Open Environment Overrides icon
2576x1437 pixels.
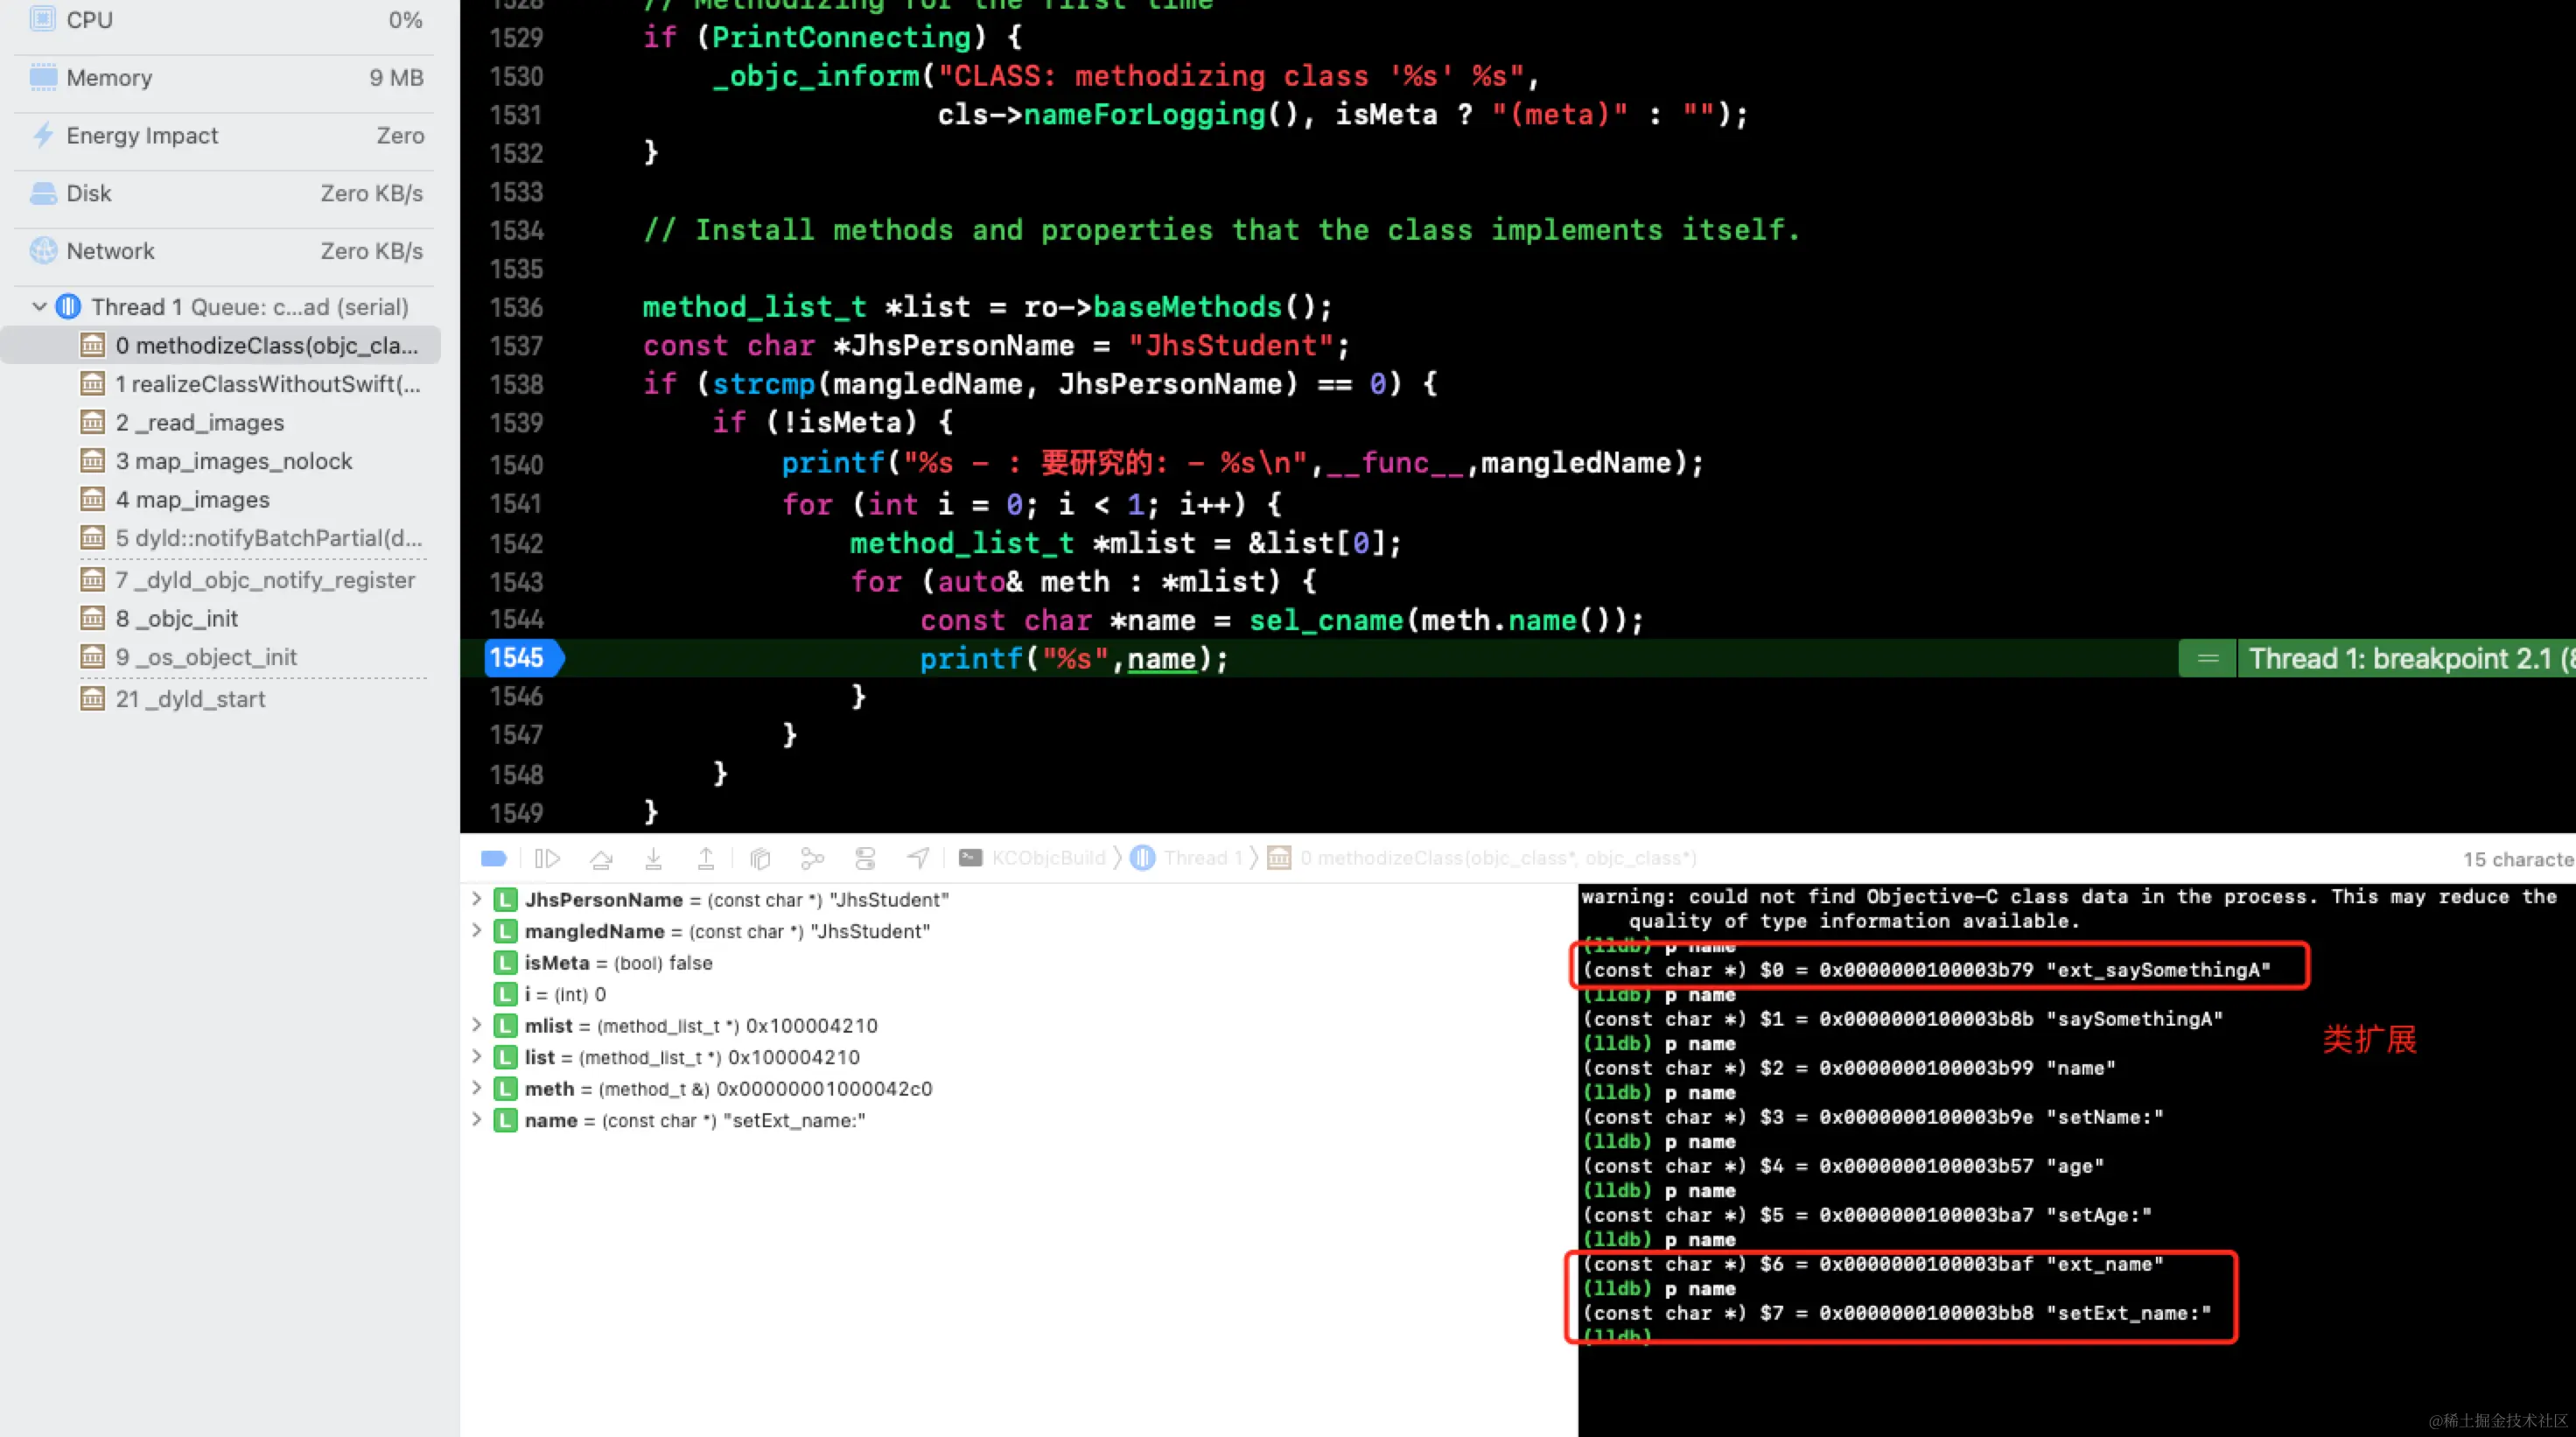point(865,858)
